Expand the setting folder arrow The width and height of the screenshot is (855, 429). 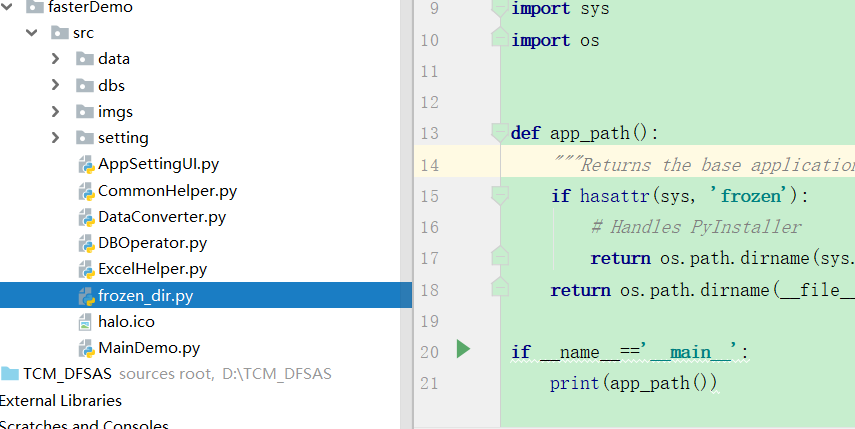(56, 137)
